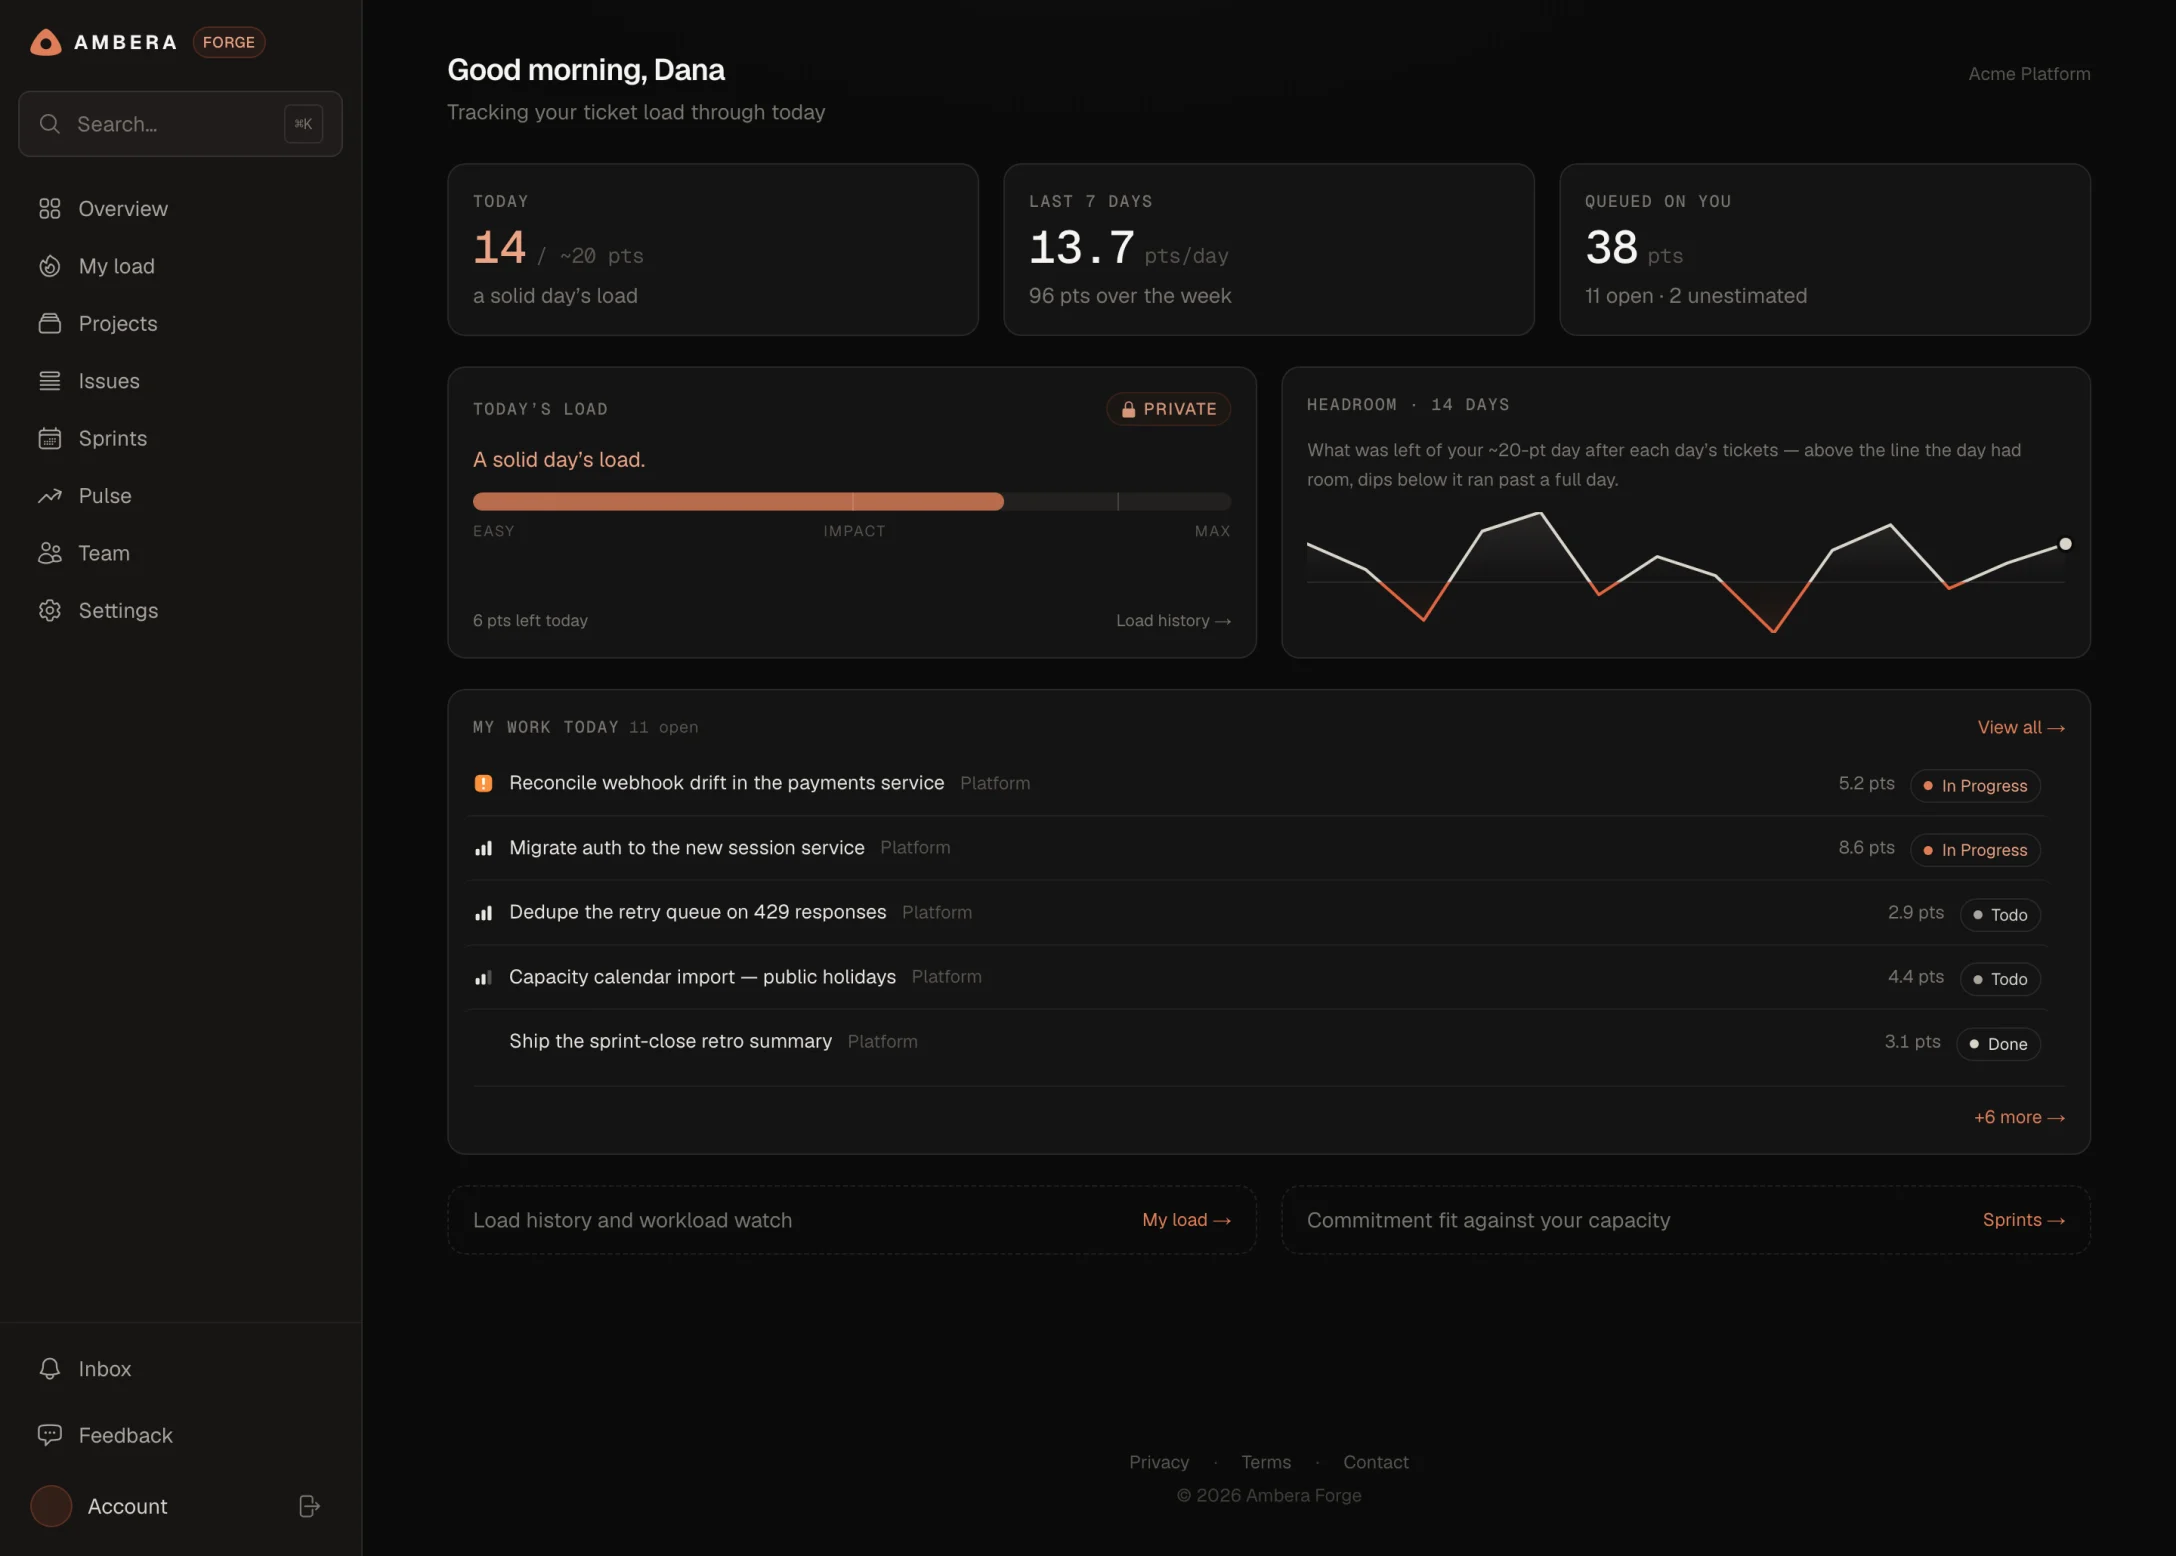Click the Inbox bell icon
Viewport: 2176px width, 1556px height.
[50, 1368]
